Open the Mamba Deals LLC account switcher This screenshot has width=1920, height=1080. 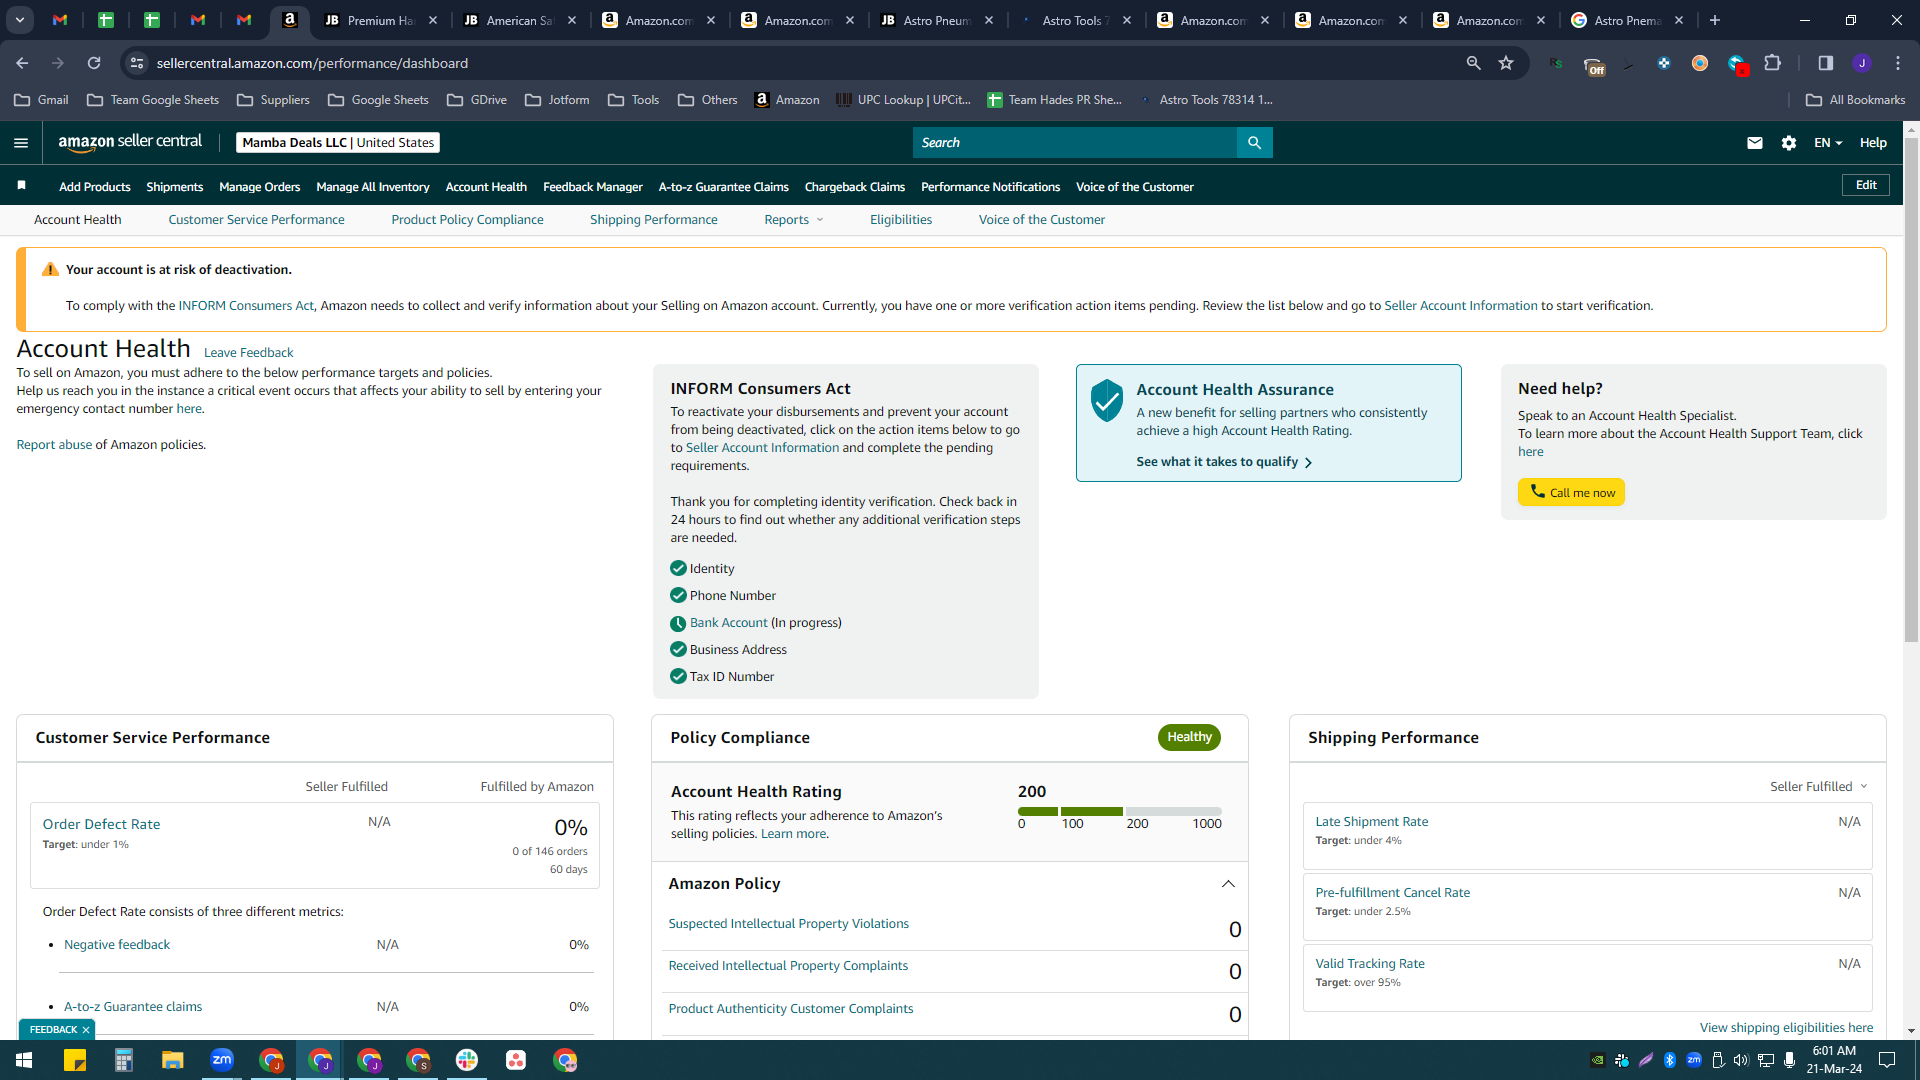[x=338, y=143]
